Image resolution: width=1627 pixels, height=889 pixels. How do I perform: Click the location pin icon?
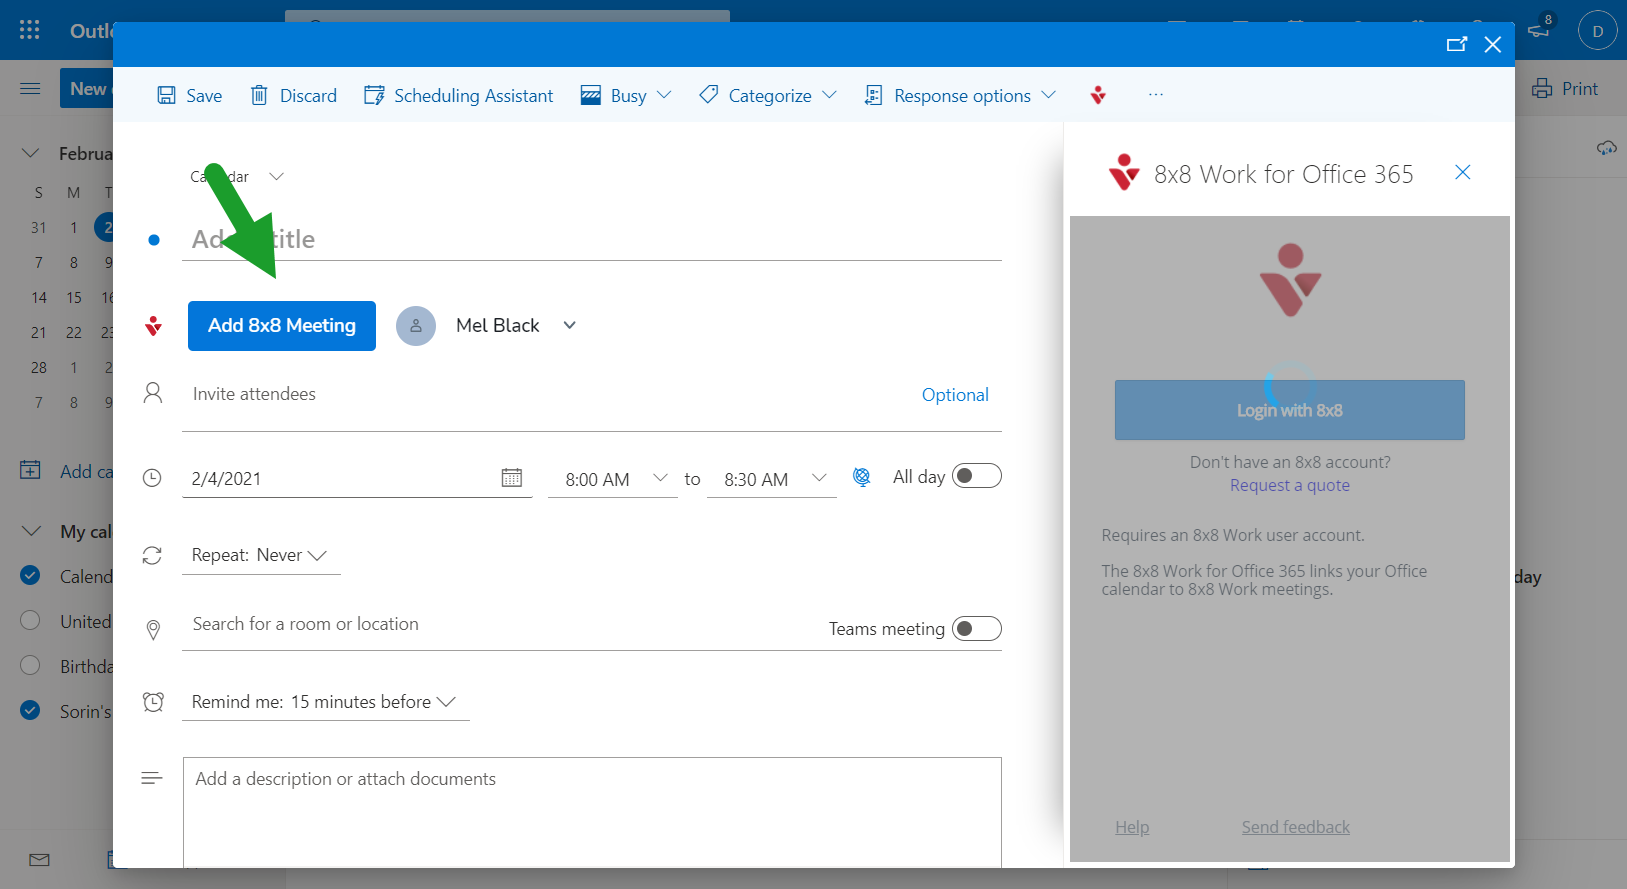153,629
